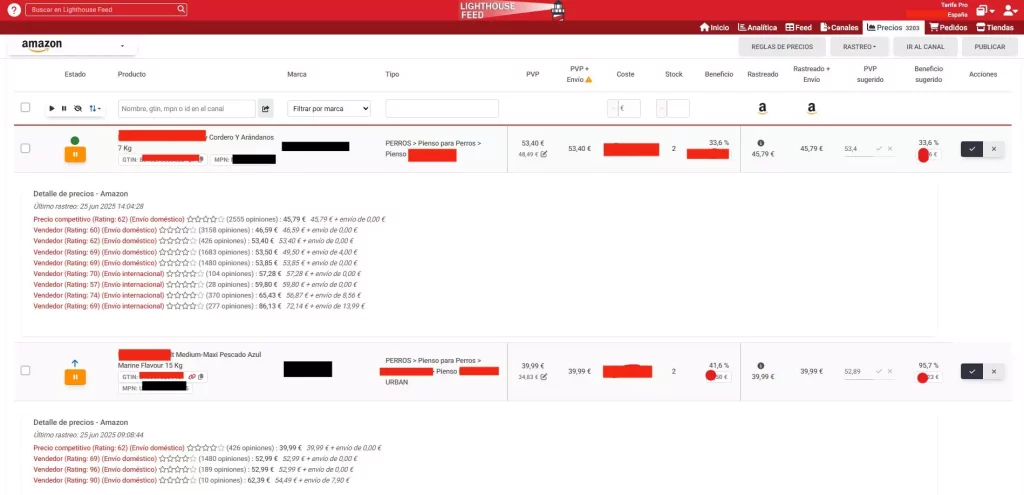Expand the RASTREO dropdown button

pos(859,47)
